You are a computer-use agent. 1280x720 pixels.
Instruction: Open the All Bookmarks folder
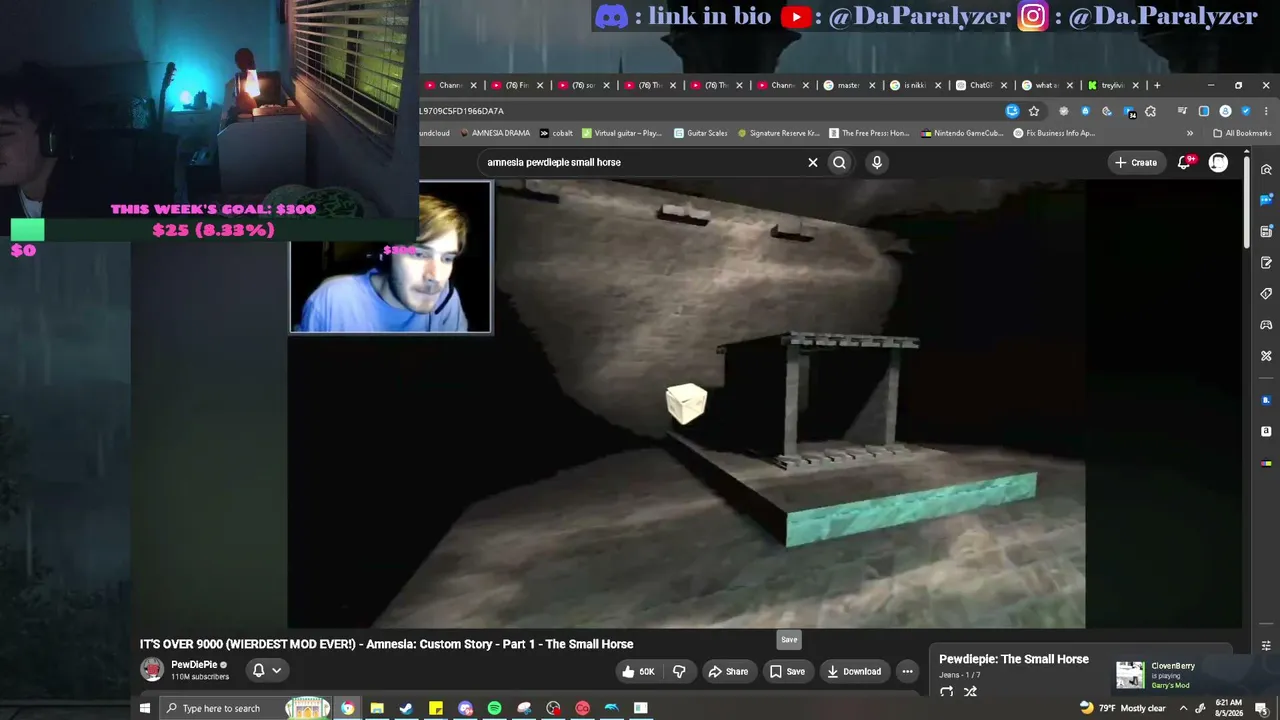tap(1242, 133)
